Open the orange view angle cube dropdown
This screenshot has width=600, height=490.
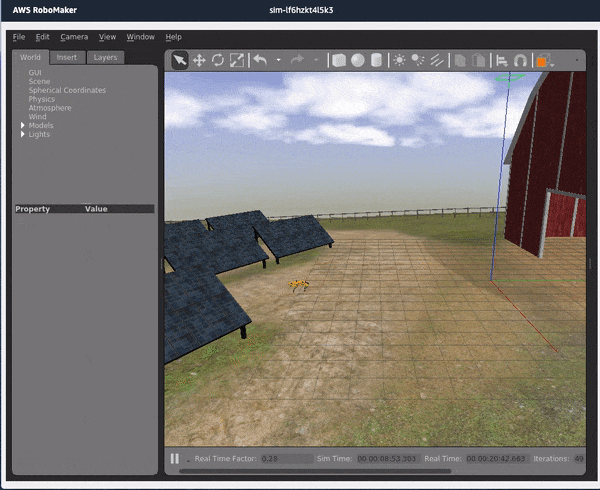[545, 61]
